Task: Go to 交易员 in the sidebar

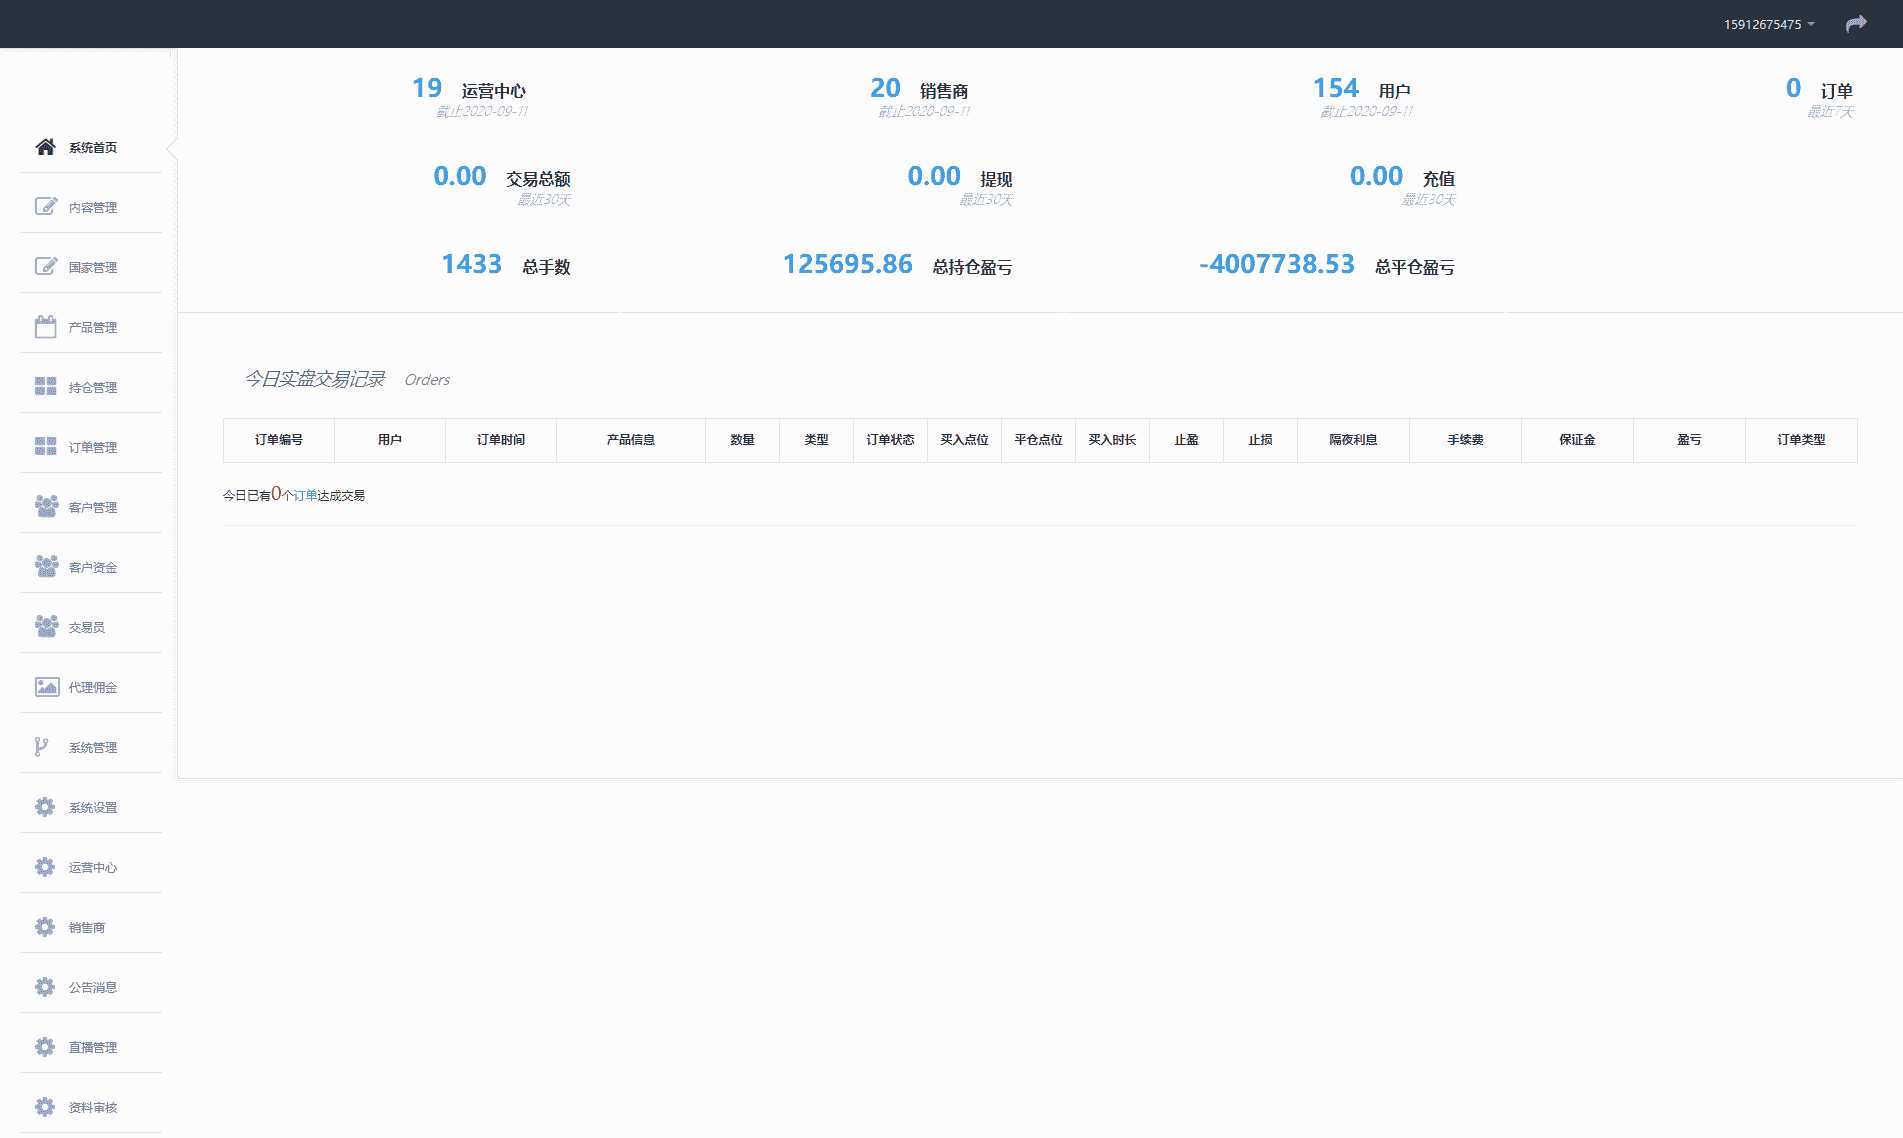Action: click(x=87, y=627)
